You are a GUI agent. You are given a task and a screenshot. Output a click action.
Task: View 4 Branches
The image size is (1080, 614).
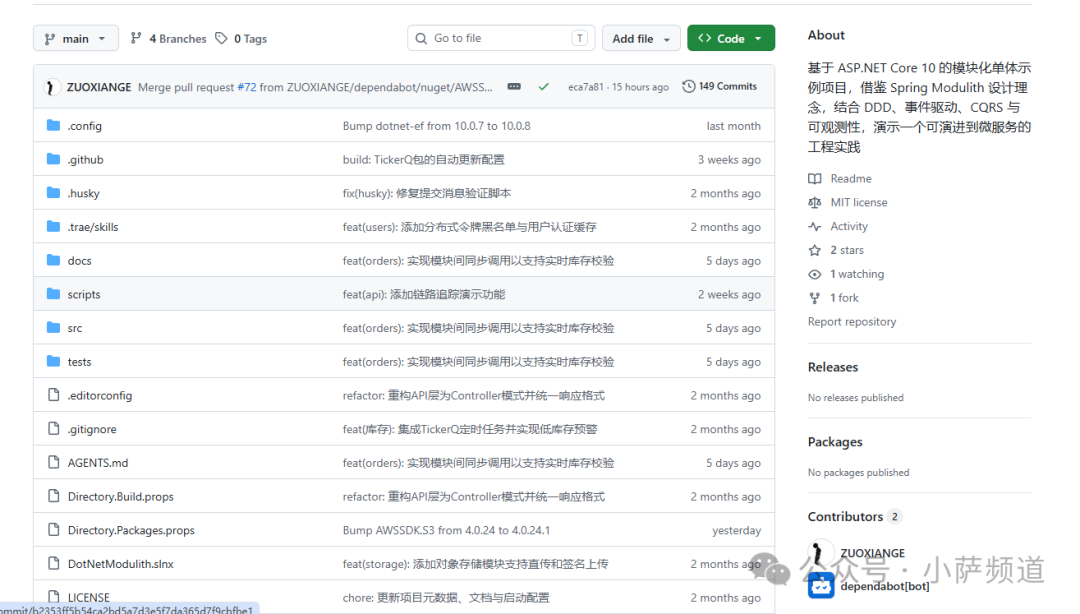169,39
